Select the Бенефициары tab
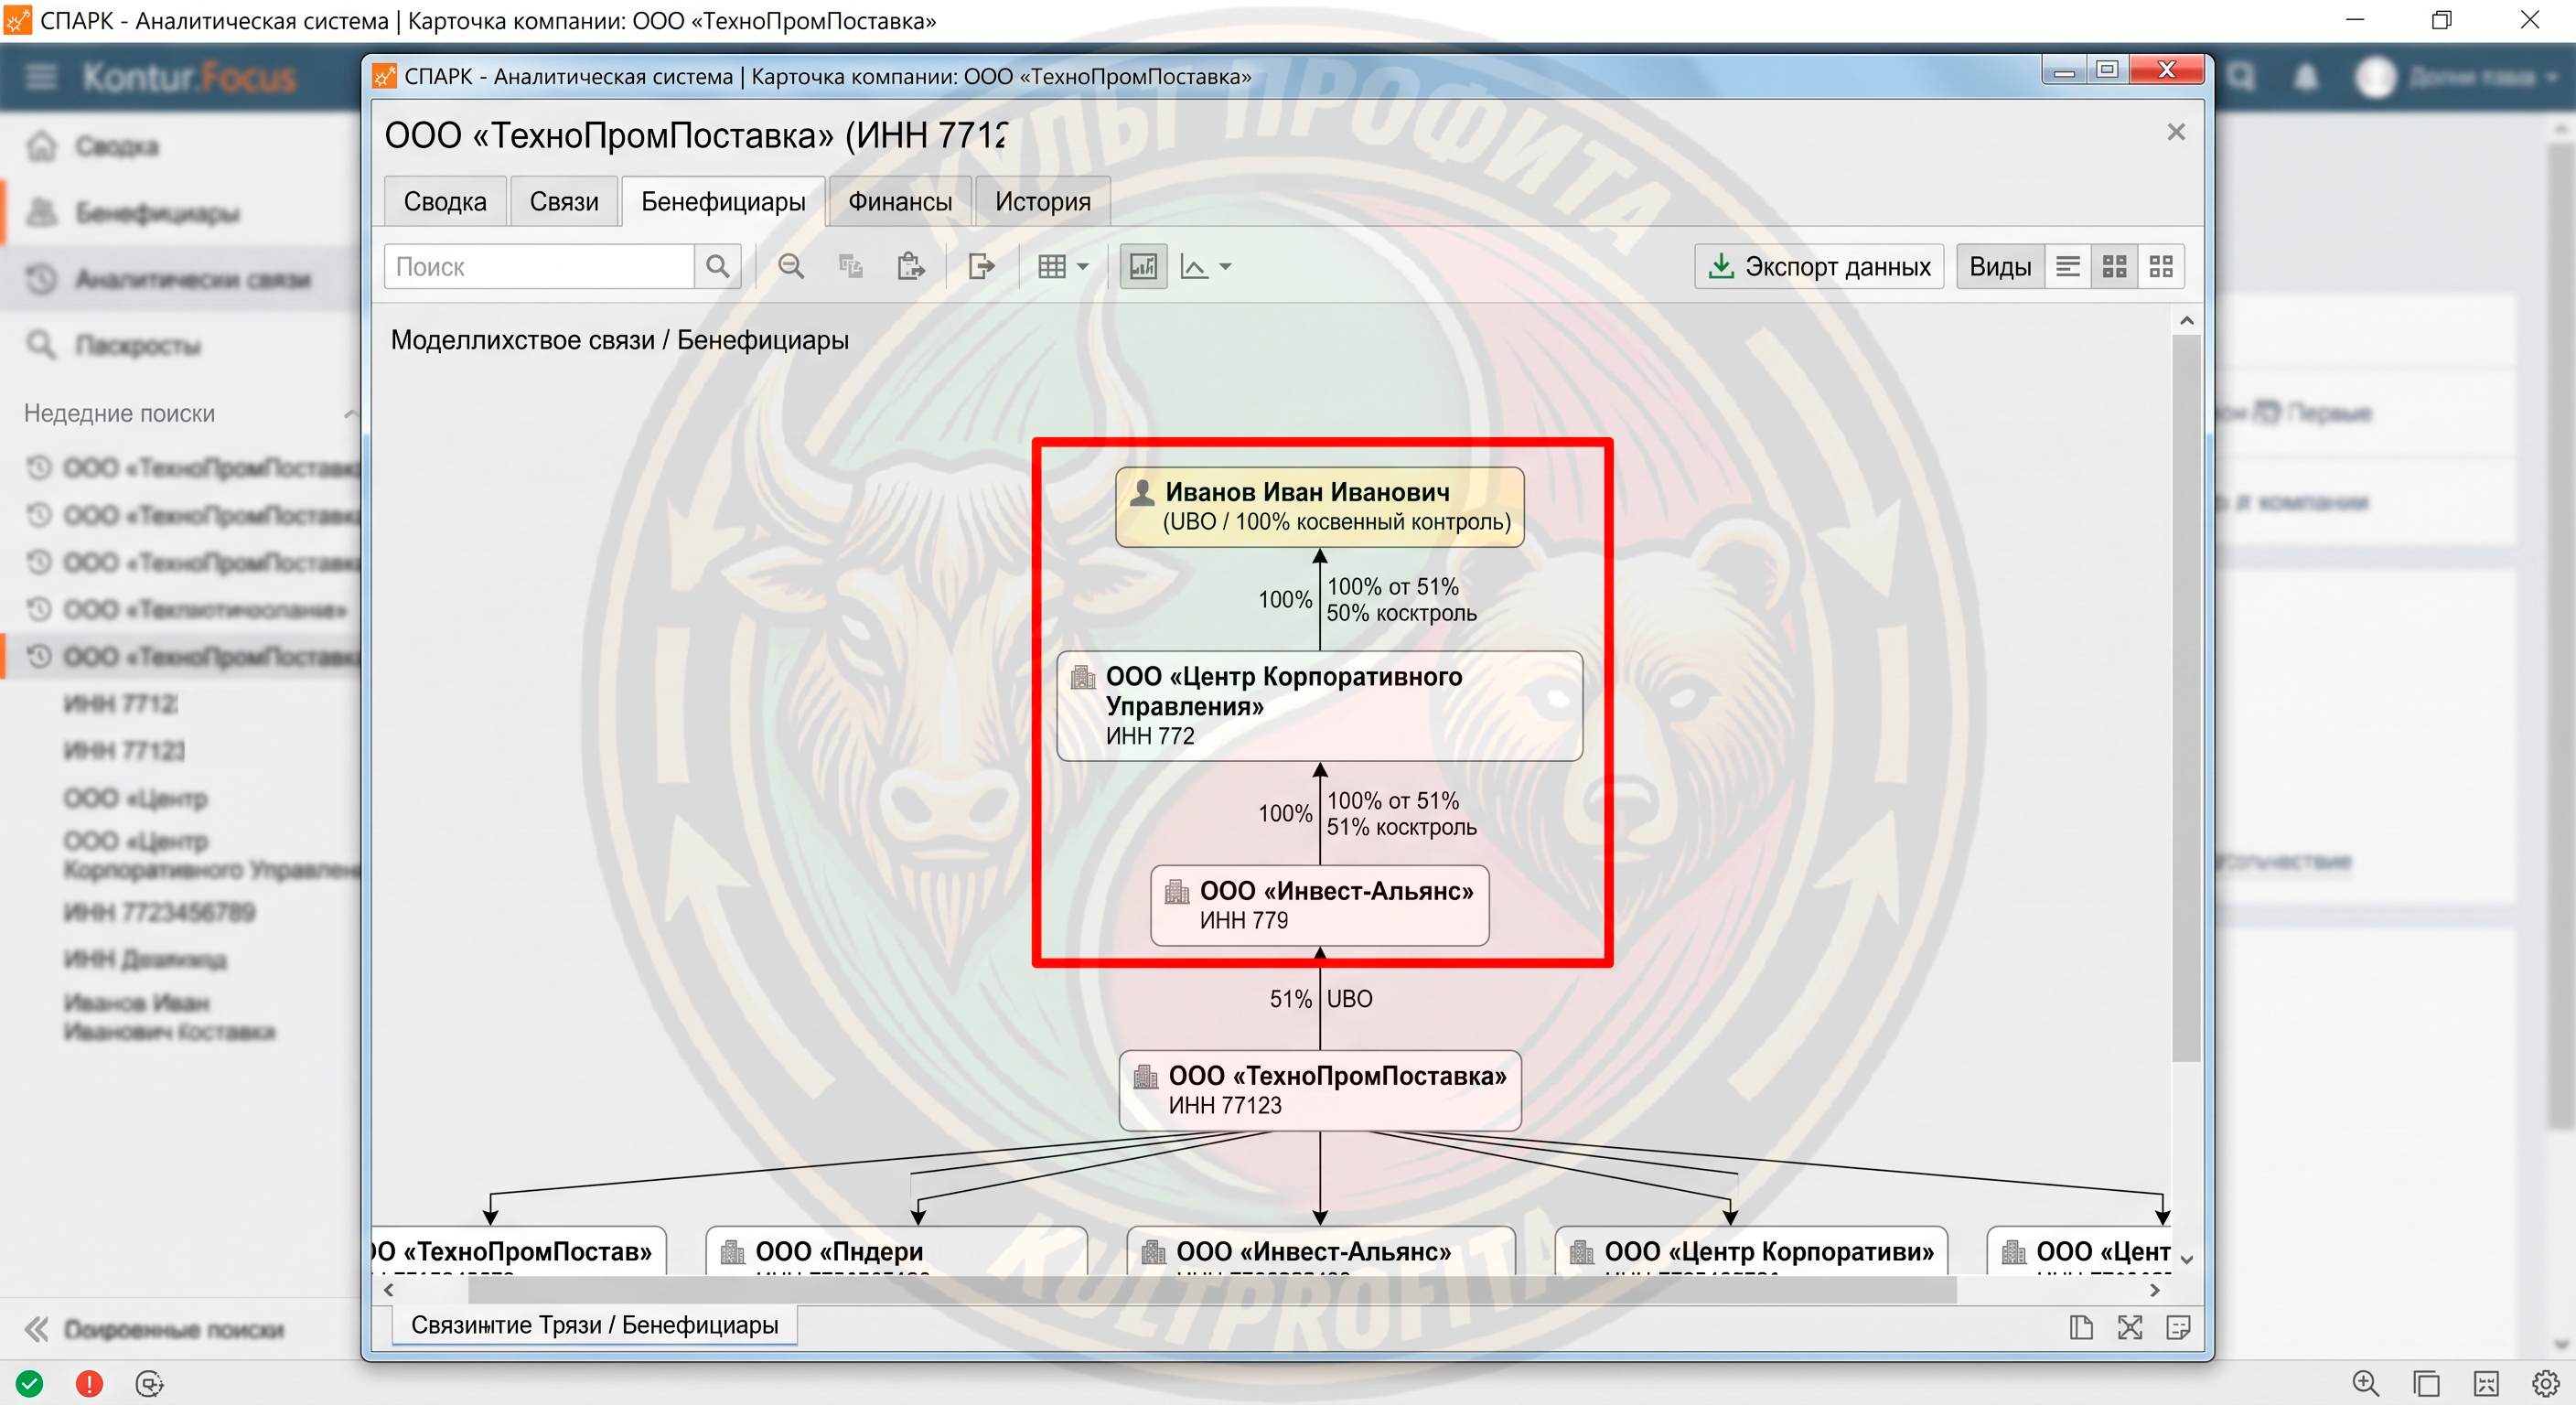The image size is (2576, 1405). 723,202
